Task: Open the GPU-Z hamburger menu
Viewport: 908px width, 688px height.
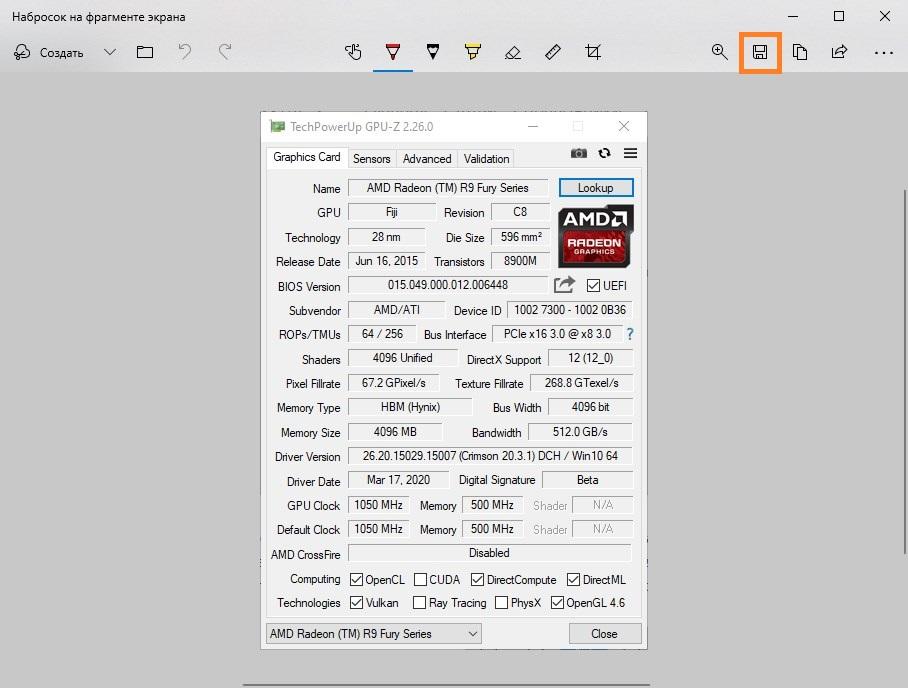Action: 631,153
